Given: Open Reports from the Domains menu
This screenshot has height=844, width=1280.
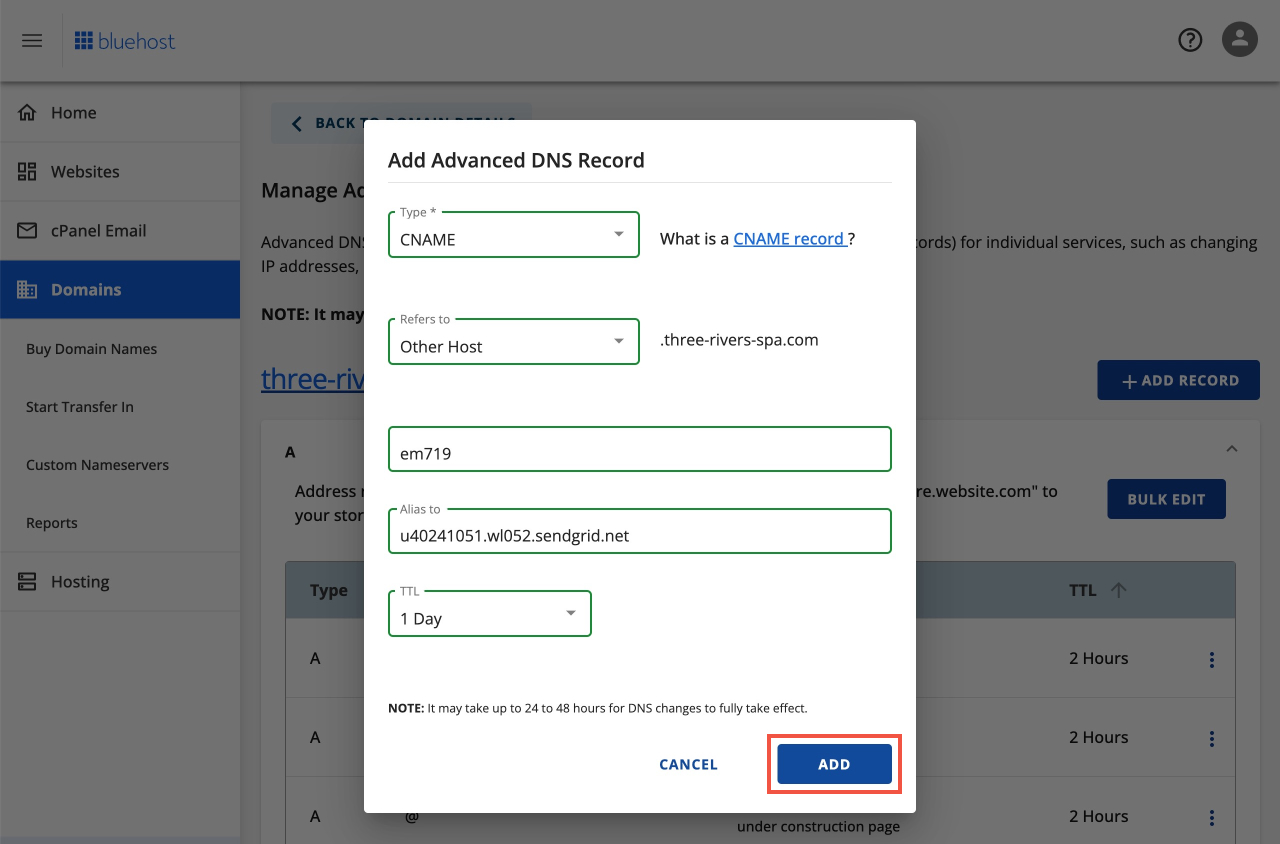Looking at the screenshot, I should point(51,523).
